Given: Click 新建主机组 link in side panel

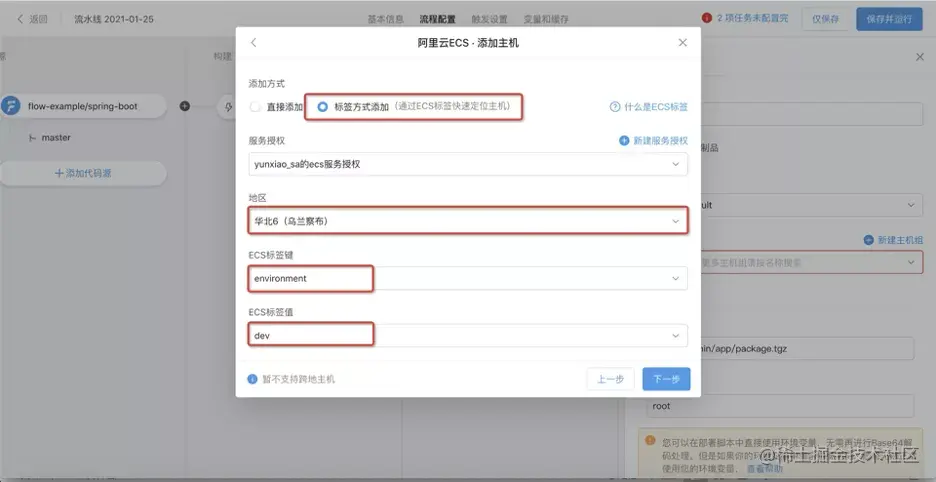Looking at the screenshot, I should click(900, 240).
